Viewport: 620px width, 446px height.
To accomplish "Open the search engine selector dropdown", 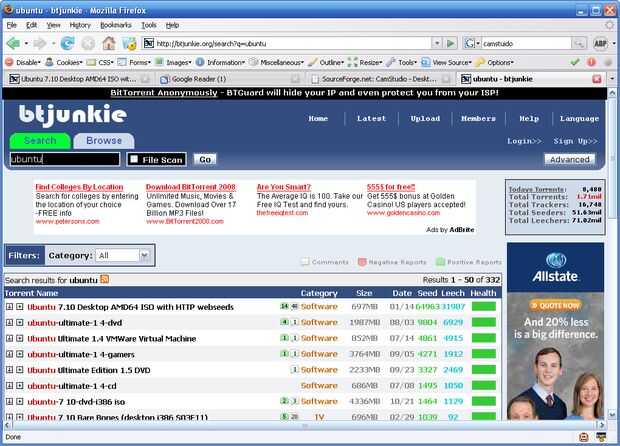I will point(473,43).
